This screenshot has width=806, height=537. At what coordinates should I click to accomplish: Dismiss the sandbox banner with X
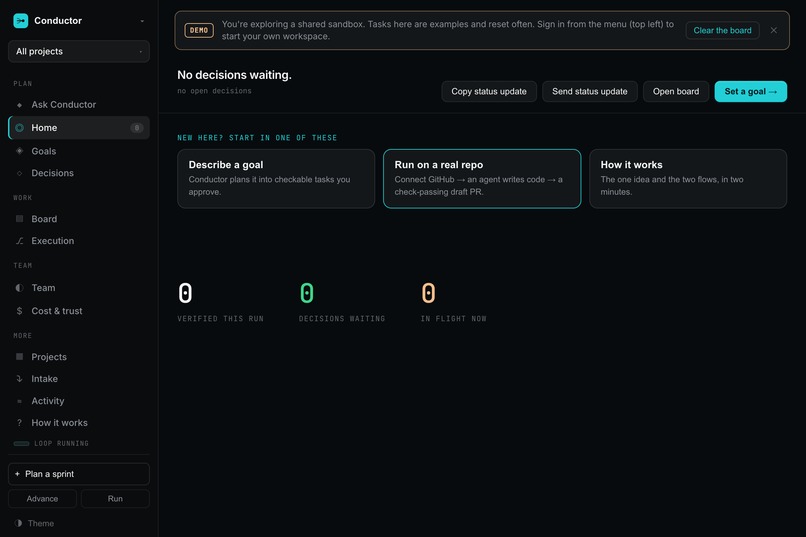click(774, 30)
